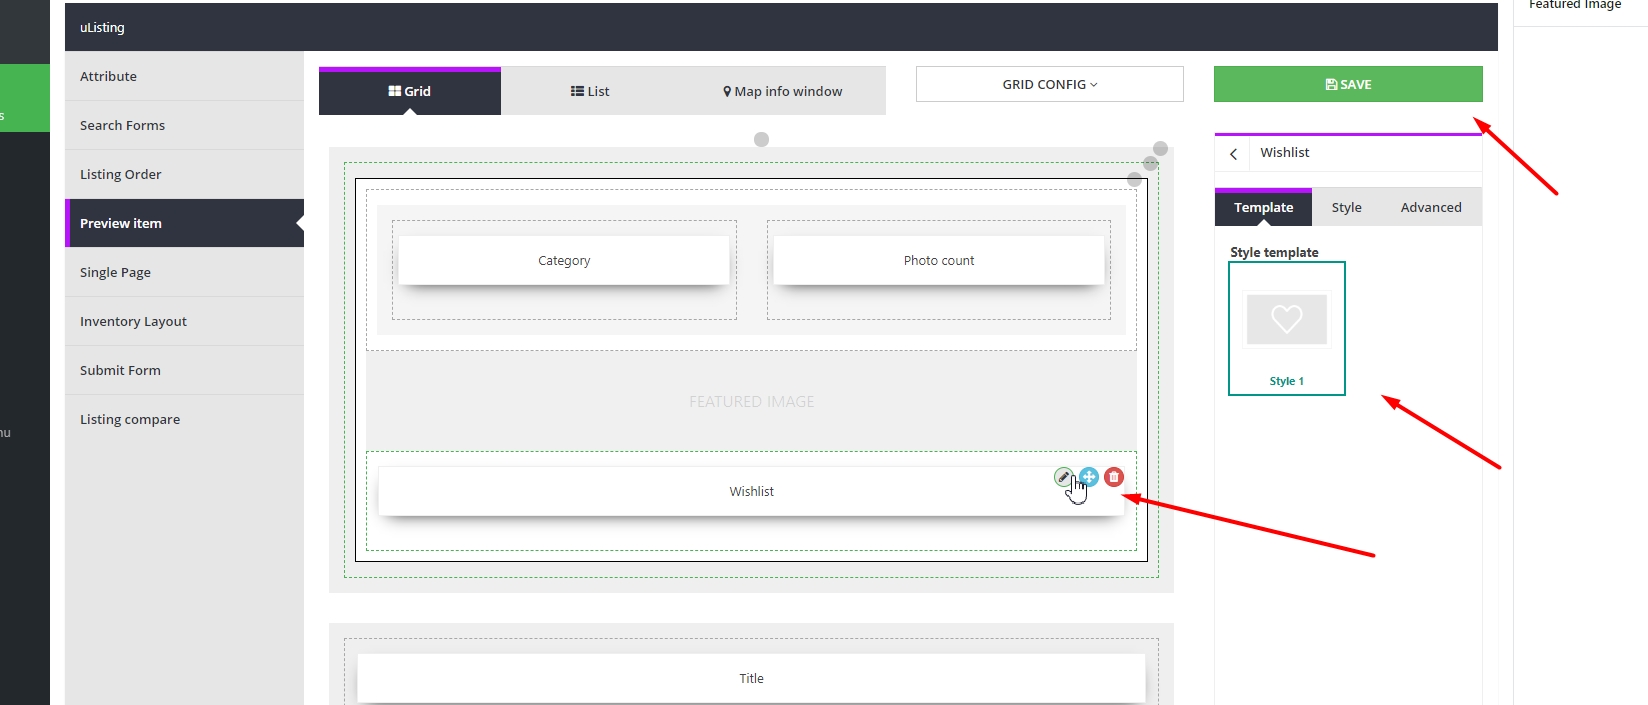
Task: Click the blue move icon on Wishlist element
Action: click(x=1089, y=477)
